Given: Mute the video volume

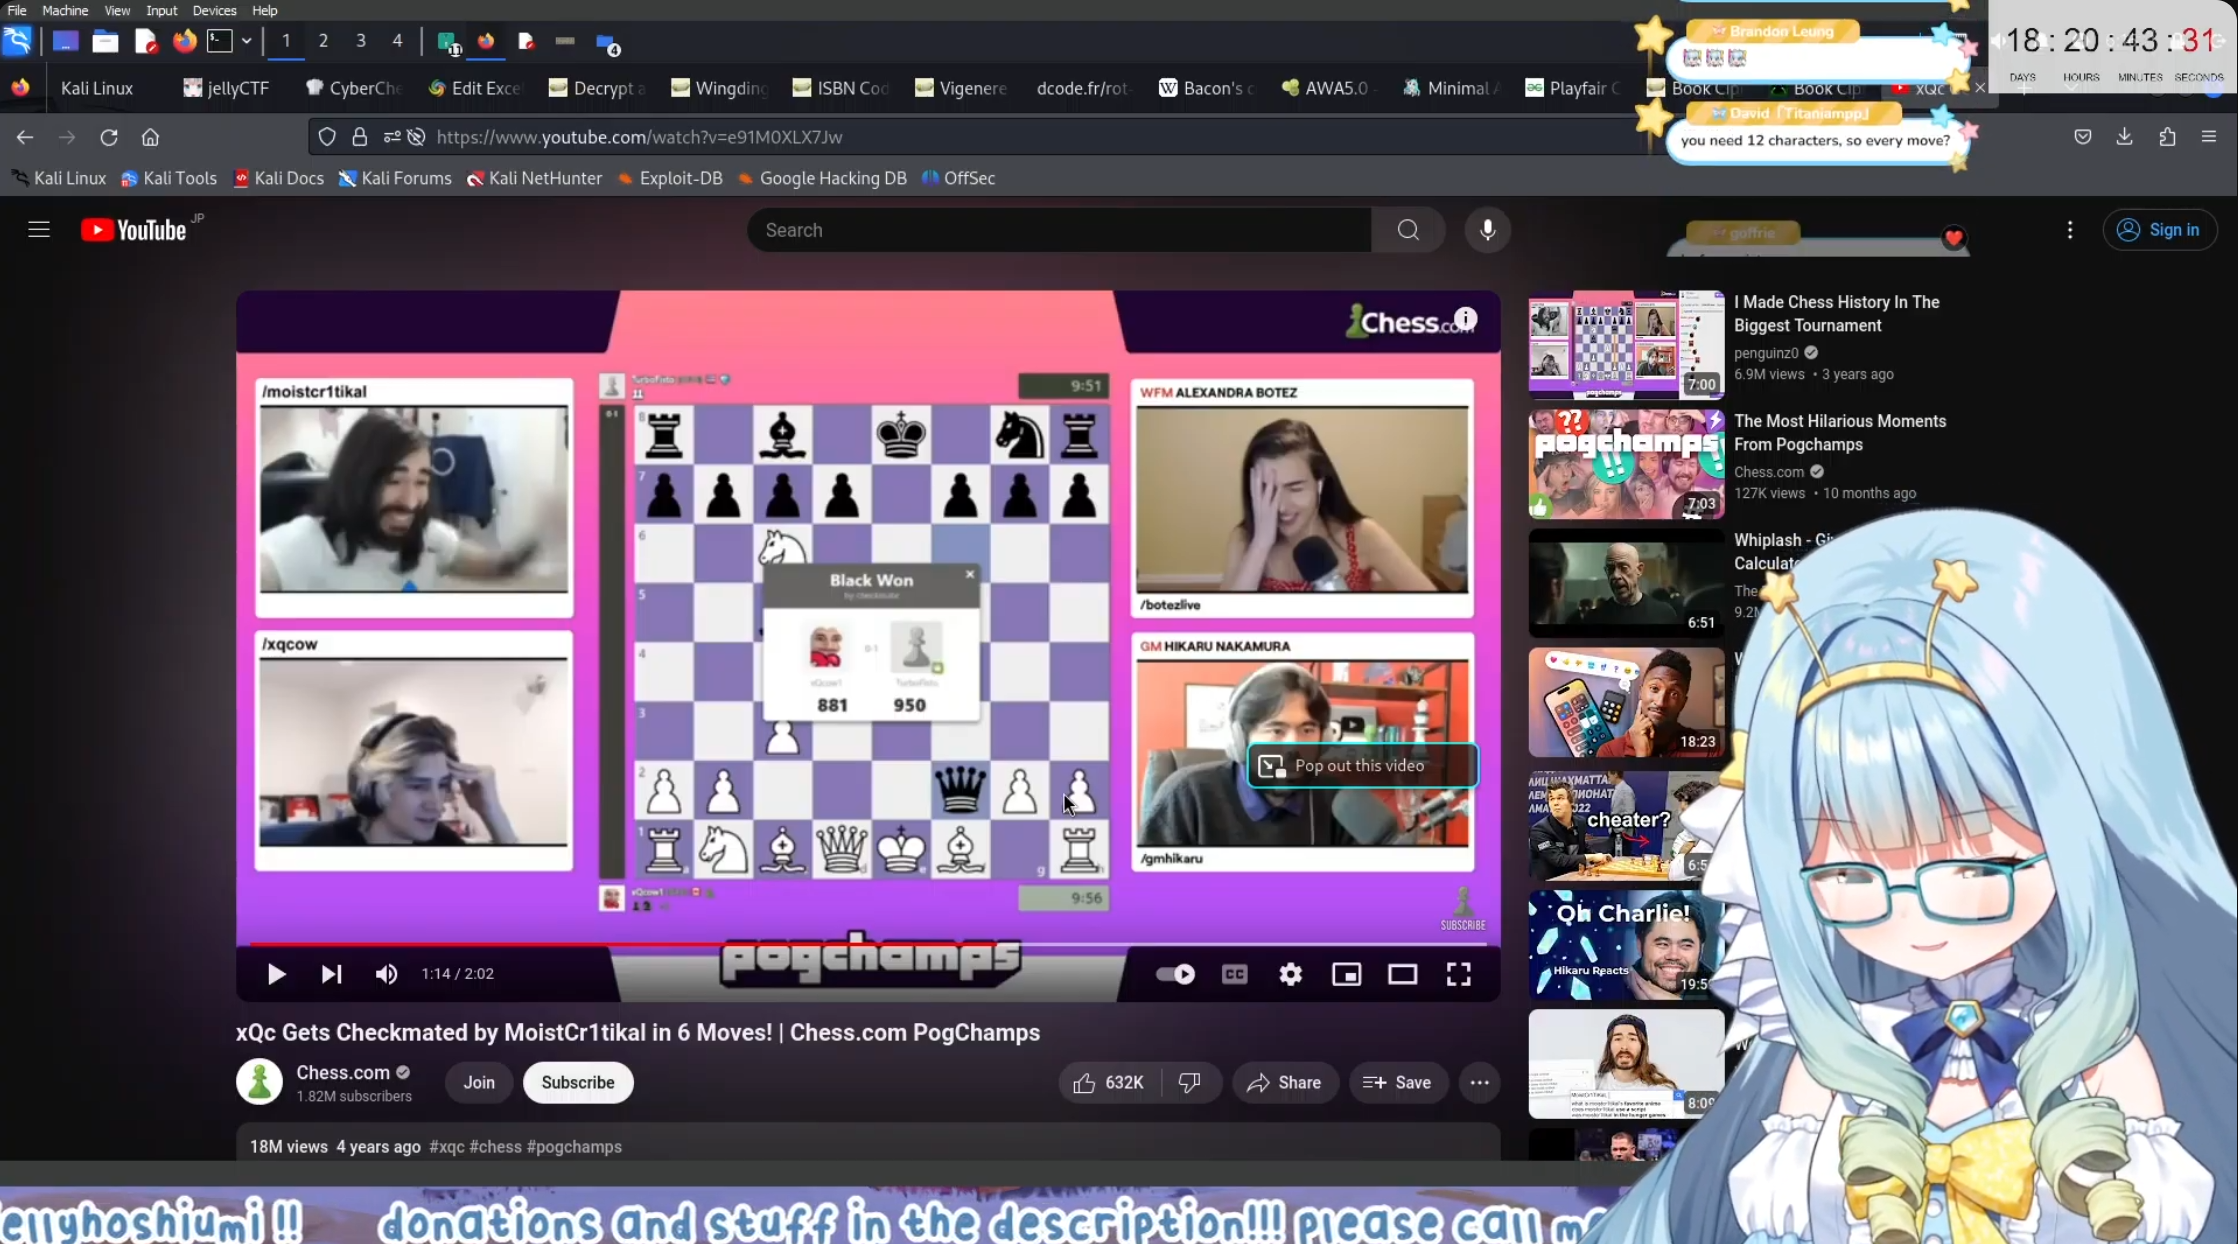Looking at the screenshot, I should click(386, 974).
